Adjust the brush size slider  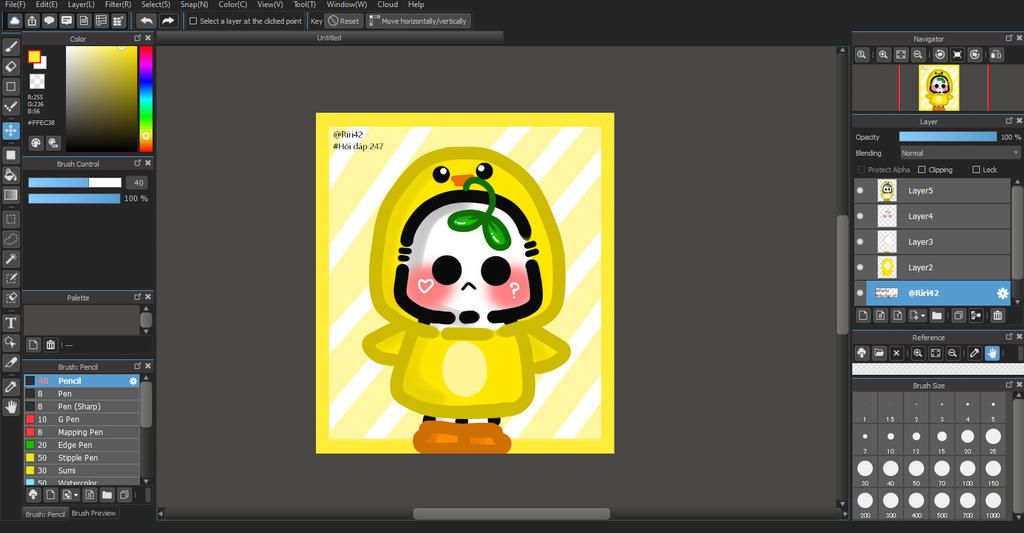click(x=74, y=183)
